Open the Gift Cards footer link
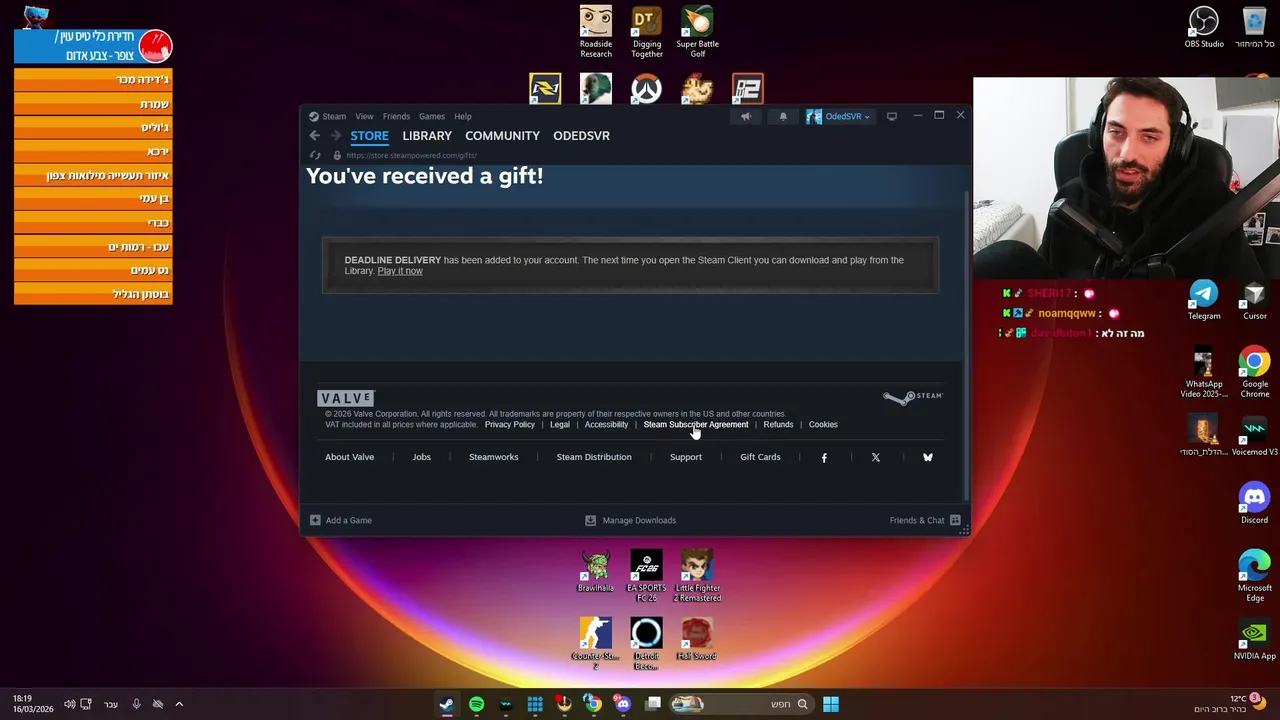The image size is (1280, 720). 760,457
